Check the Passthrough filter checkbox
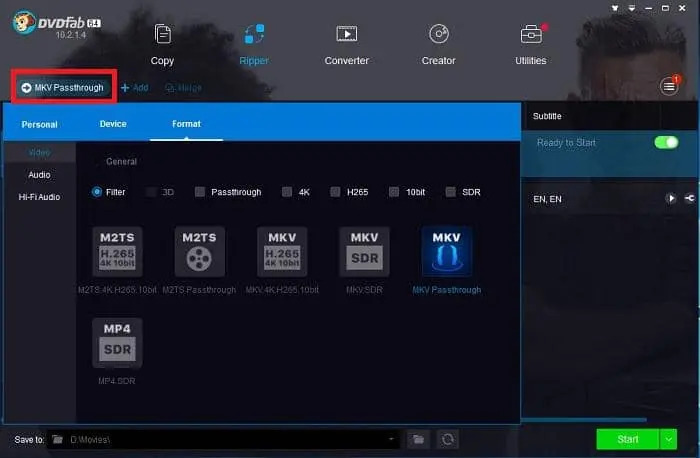Viewport: 700px width, 458px height. 200,192
